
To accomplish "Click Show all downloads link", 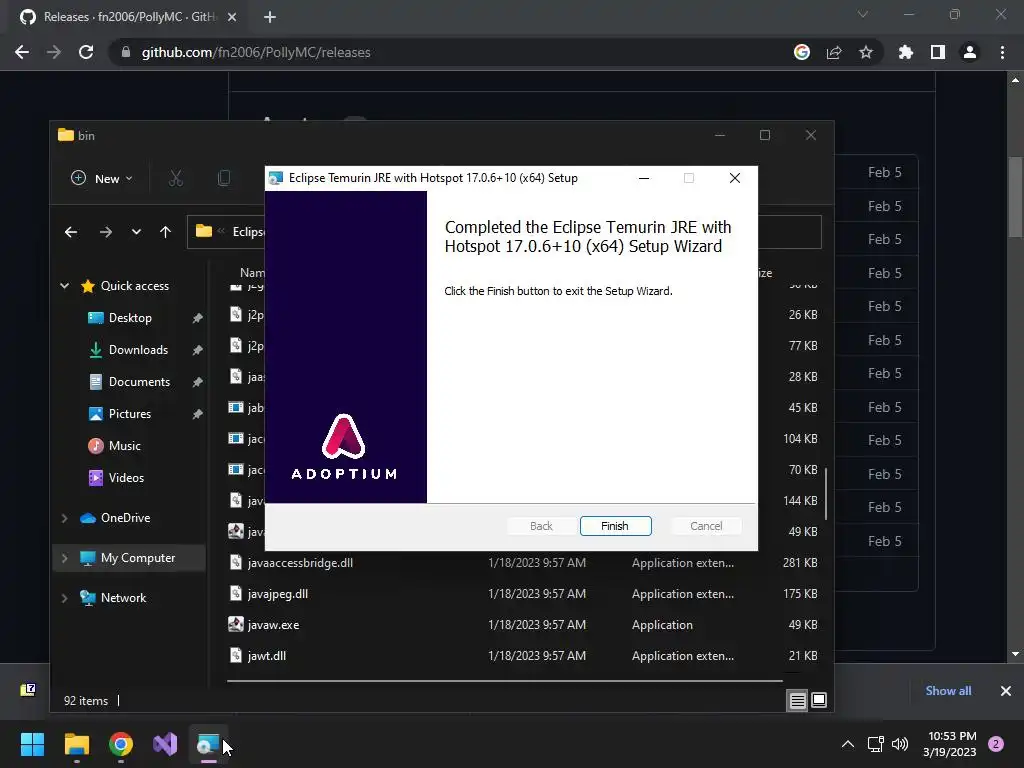I will [948, 691].
